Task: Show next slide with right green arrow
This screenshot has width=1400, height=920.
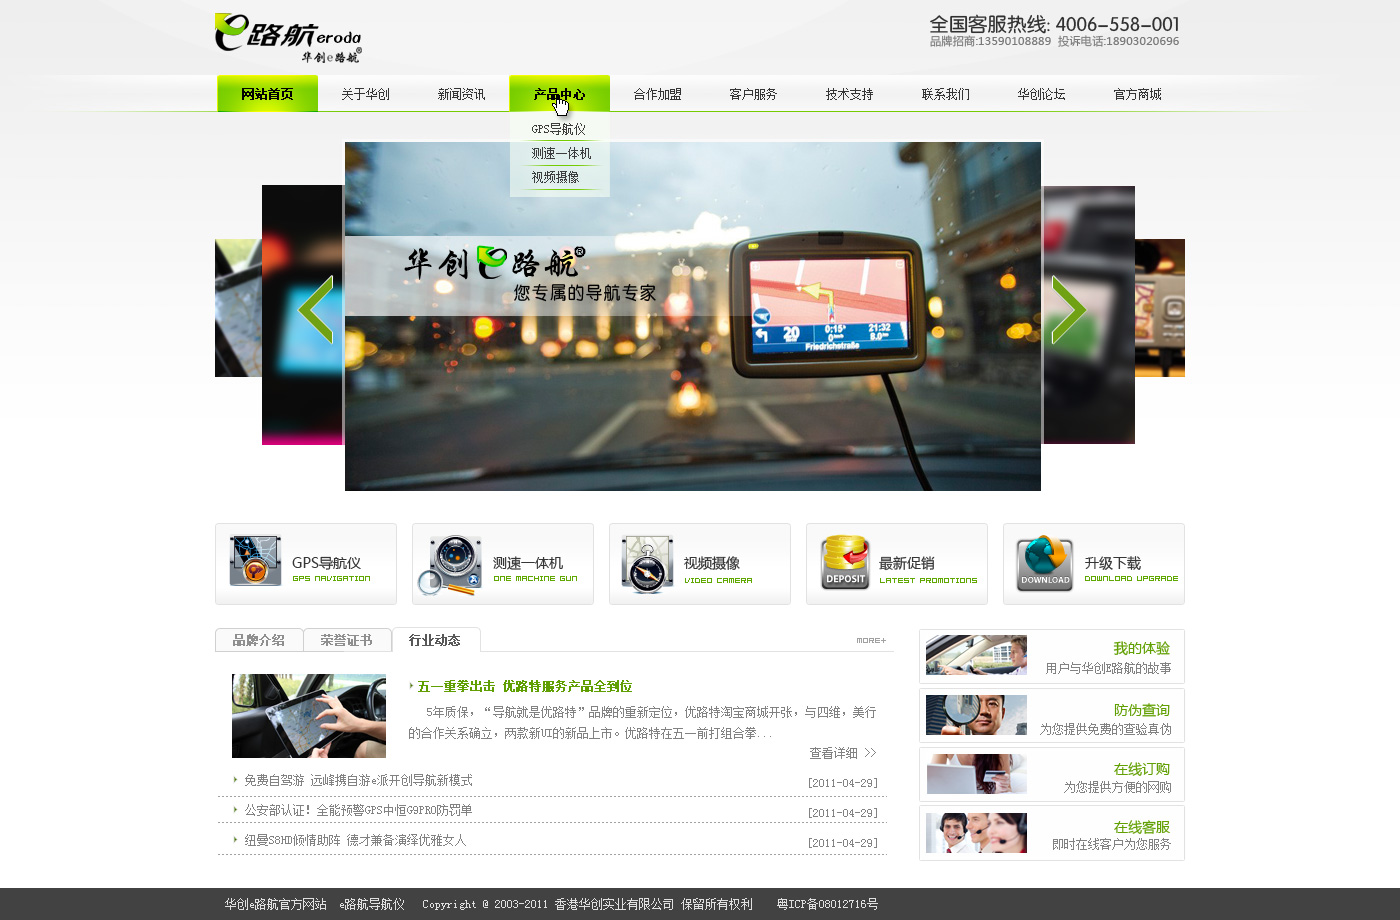Action: pos(1068,309)
